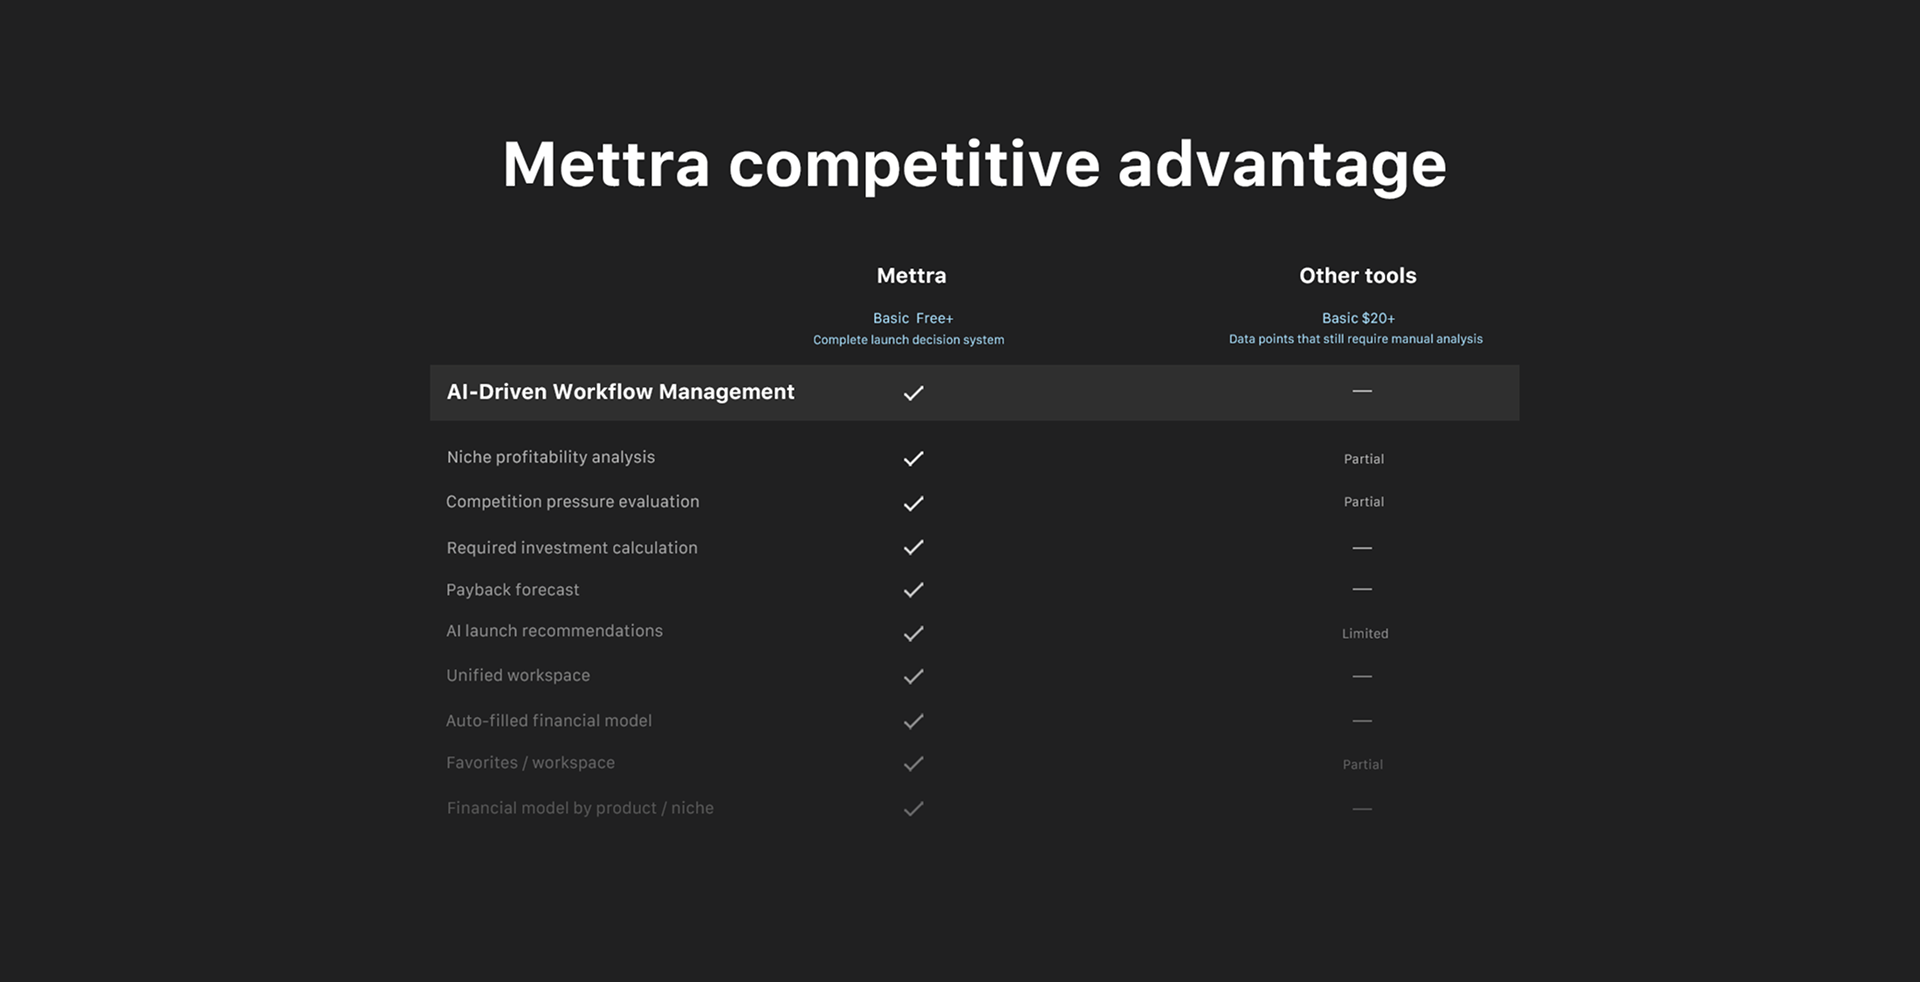Click checkmark for Unified workspace
This screenshot has height=982, width=1920.
(x=913, y=677)
